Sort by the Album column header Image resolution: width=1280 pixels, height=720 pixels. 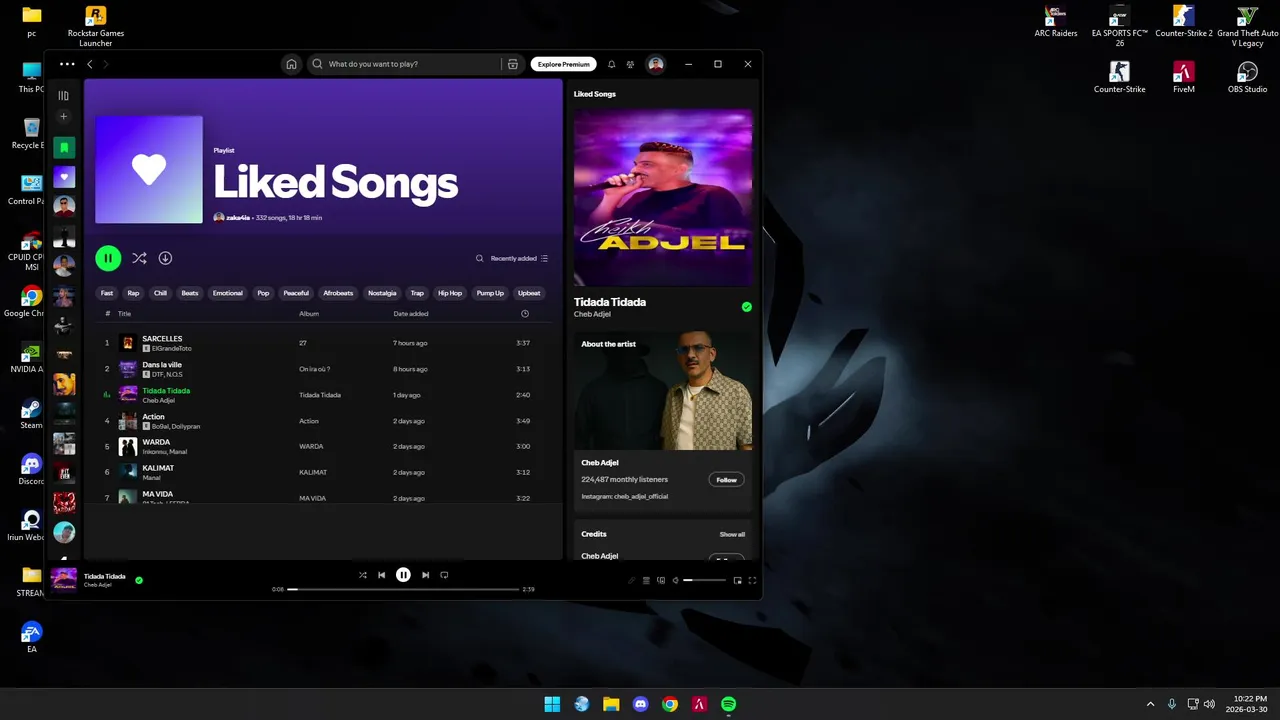coord(309,314)
